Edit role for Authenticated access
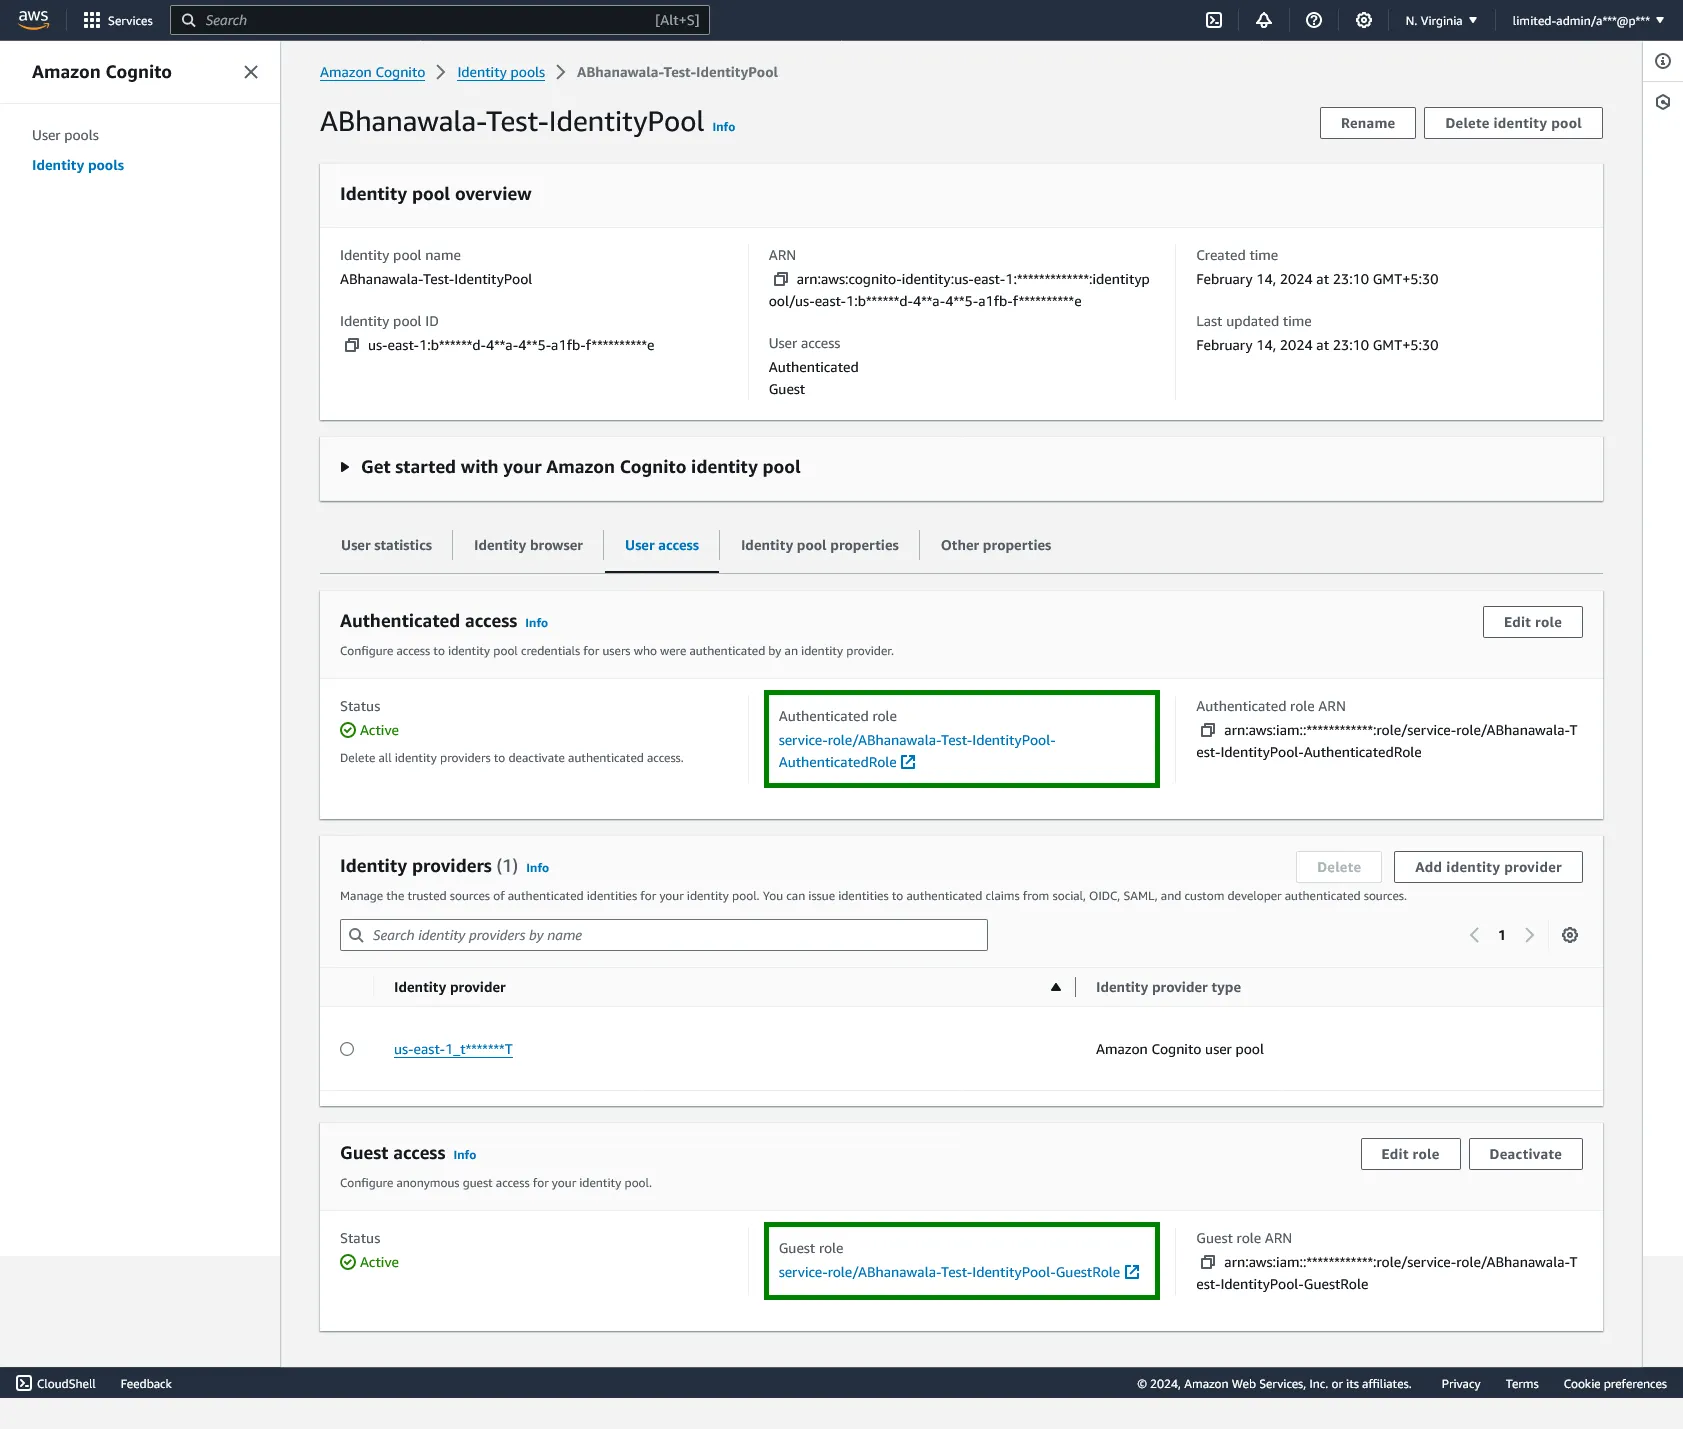The height and width of the screenshot is (1429, 1683). coord(1532,622)
